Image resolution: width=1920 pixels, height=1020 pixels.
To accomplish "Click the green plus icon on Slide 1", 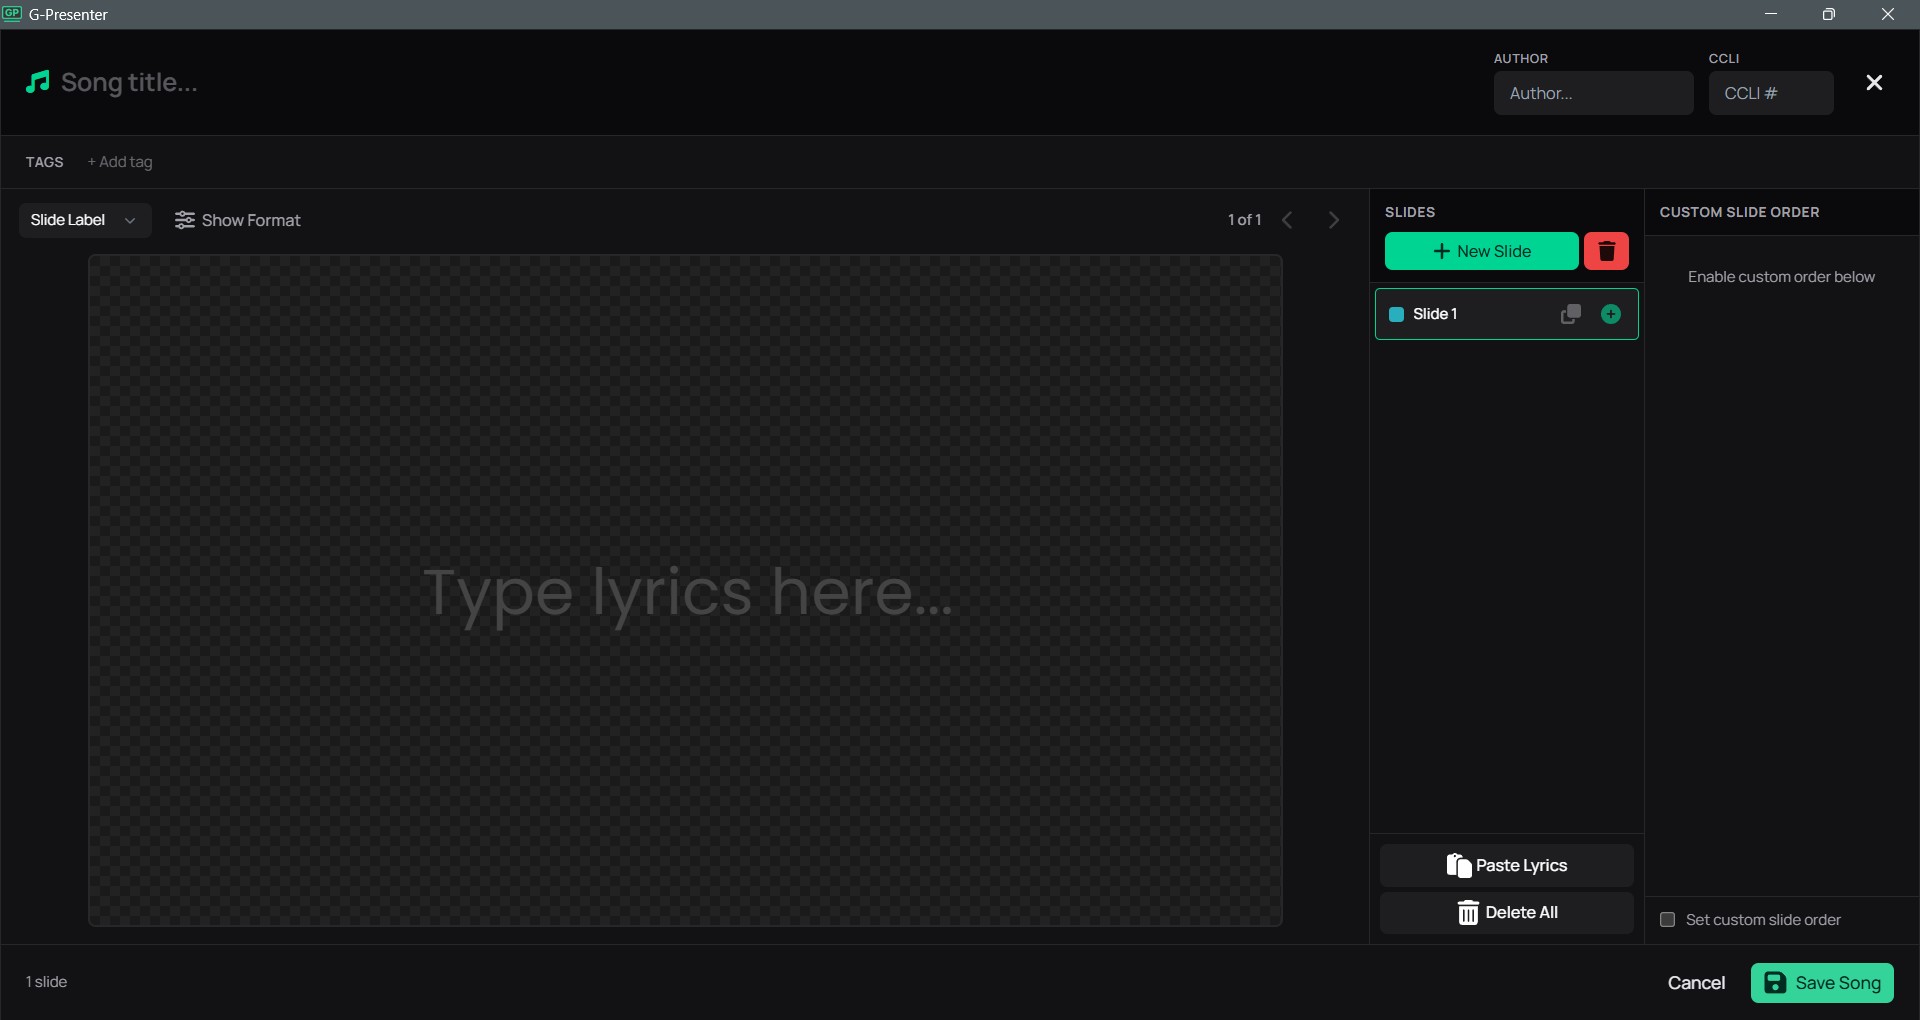I will 1610,314.
